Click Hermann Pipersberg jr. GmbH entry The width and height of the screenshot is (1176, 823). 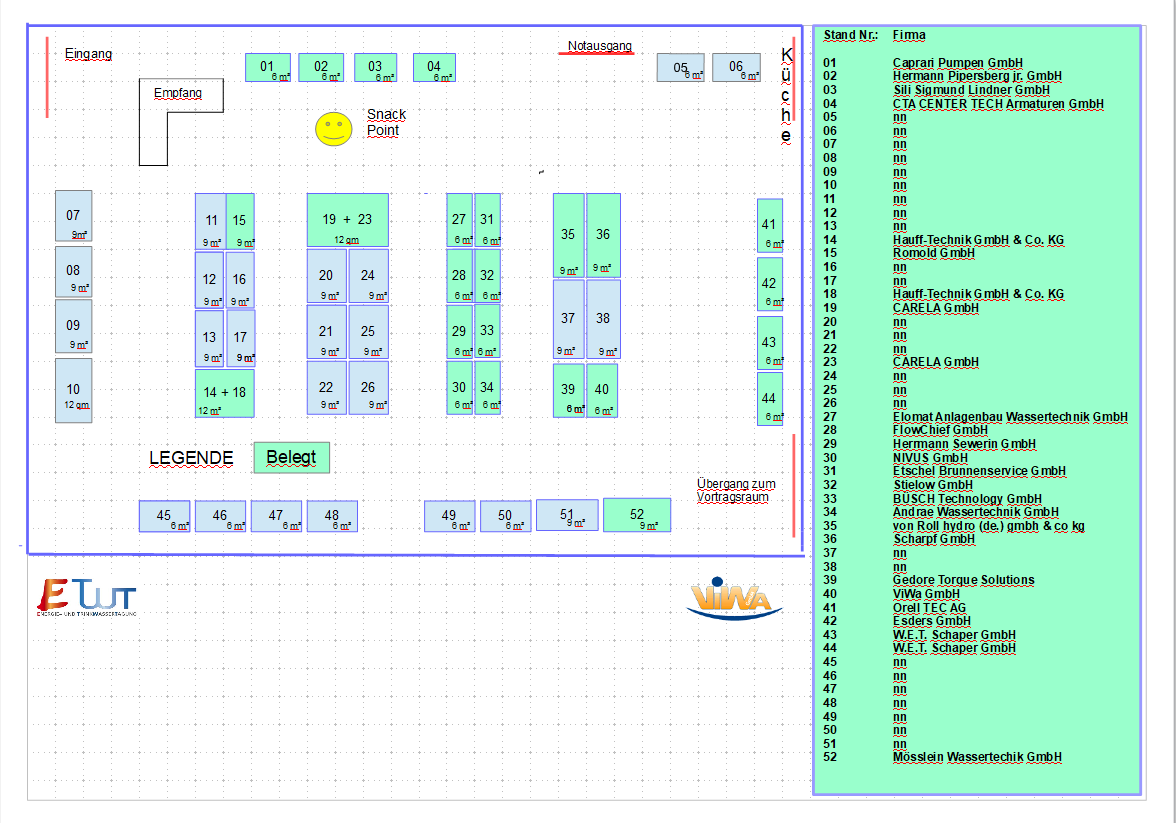tap(977, 76)
